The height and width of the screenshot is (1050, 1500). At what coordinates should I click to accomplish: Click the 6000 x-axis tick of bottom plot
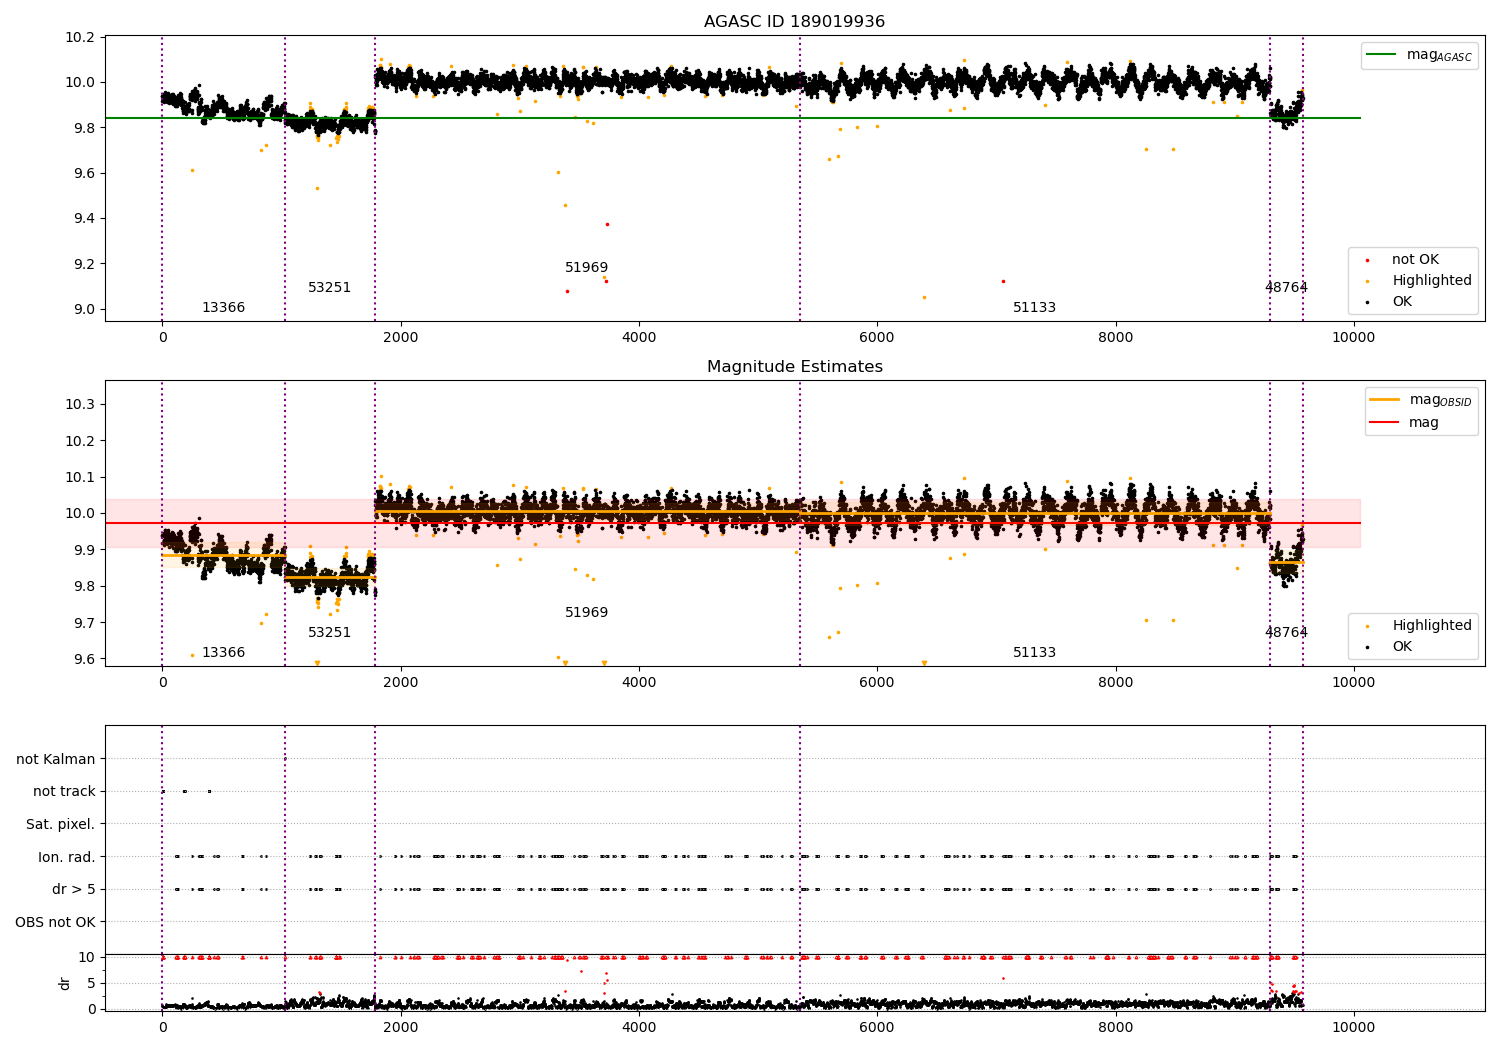pos(877,1028)
